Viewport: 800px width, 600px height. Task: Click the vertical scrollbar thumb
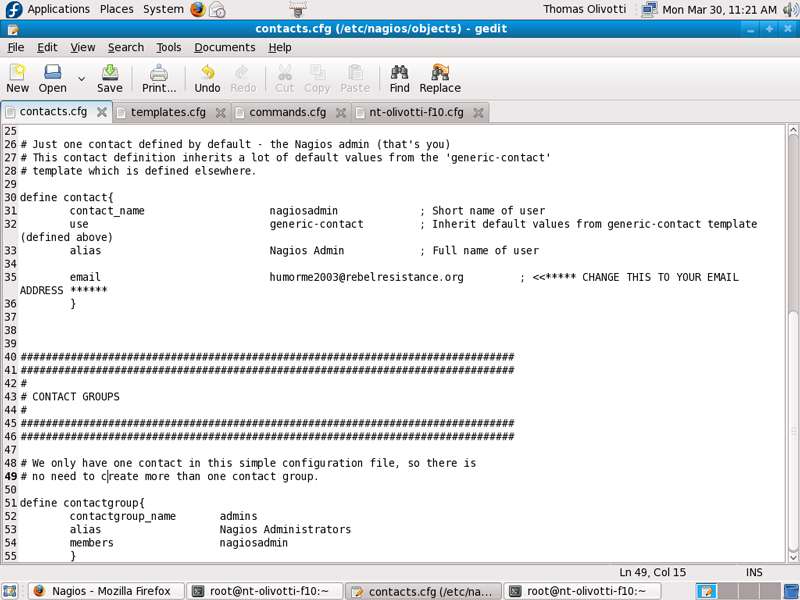(793, 430)
